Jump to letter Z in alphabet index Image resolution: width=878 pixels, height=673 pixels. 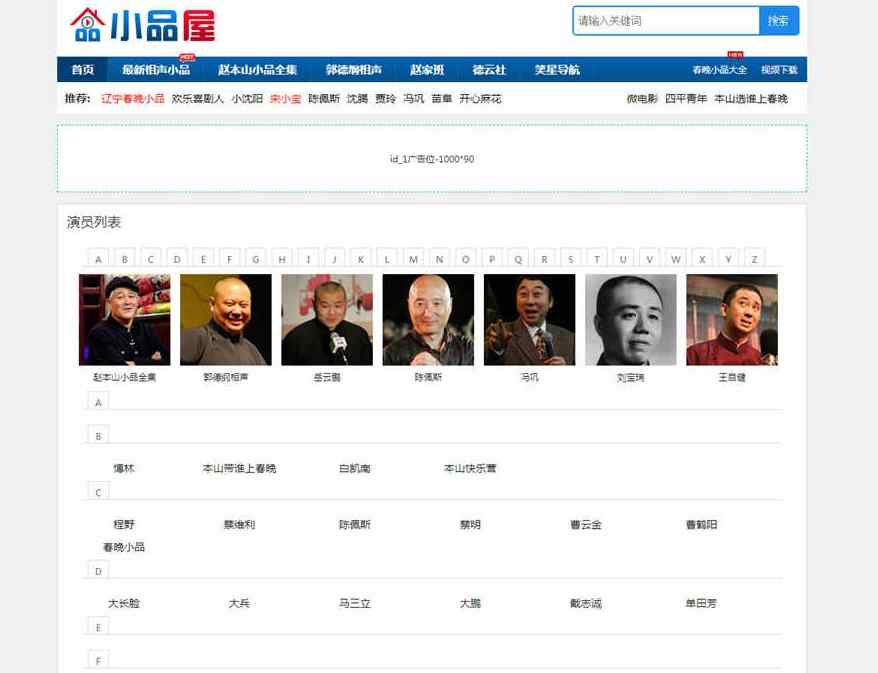(754, 259)
